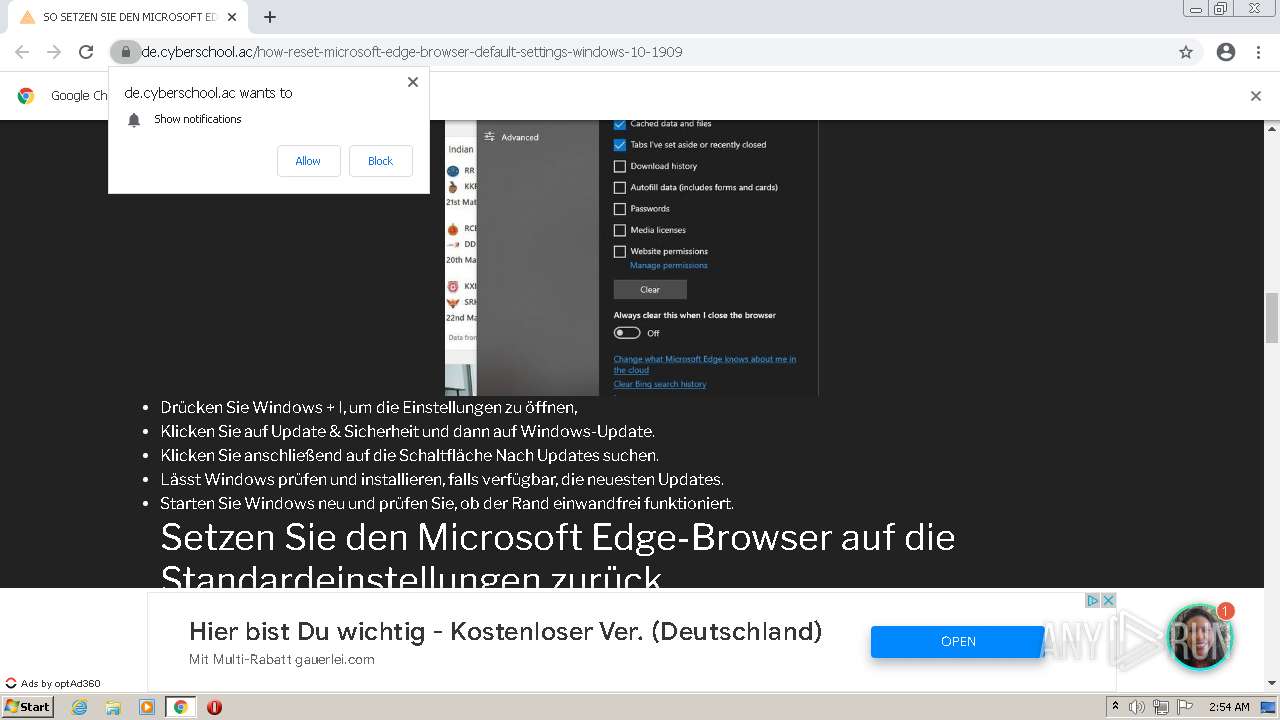This screenshot has height=720, width=1280.
Task: Click the Ads by optAd360 label
Action: 54,684
